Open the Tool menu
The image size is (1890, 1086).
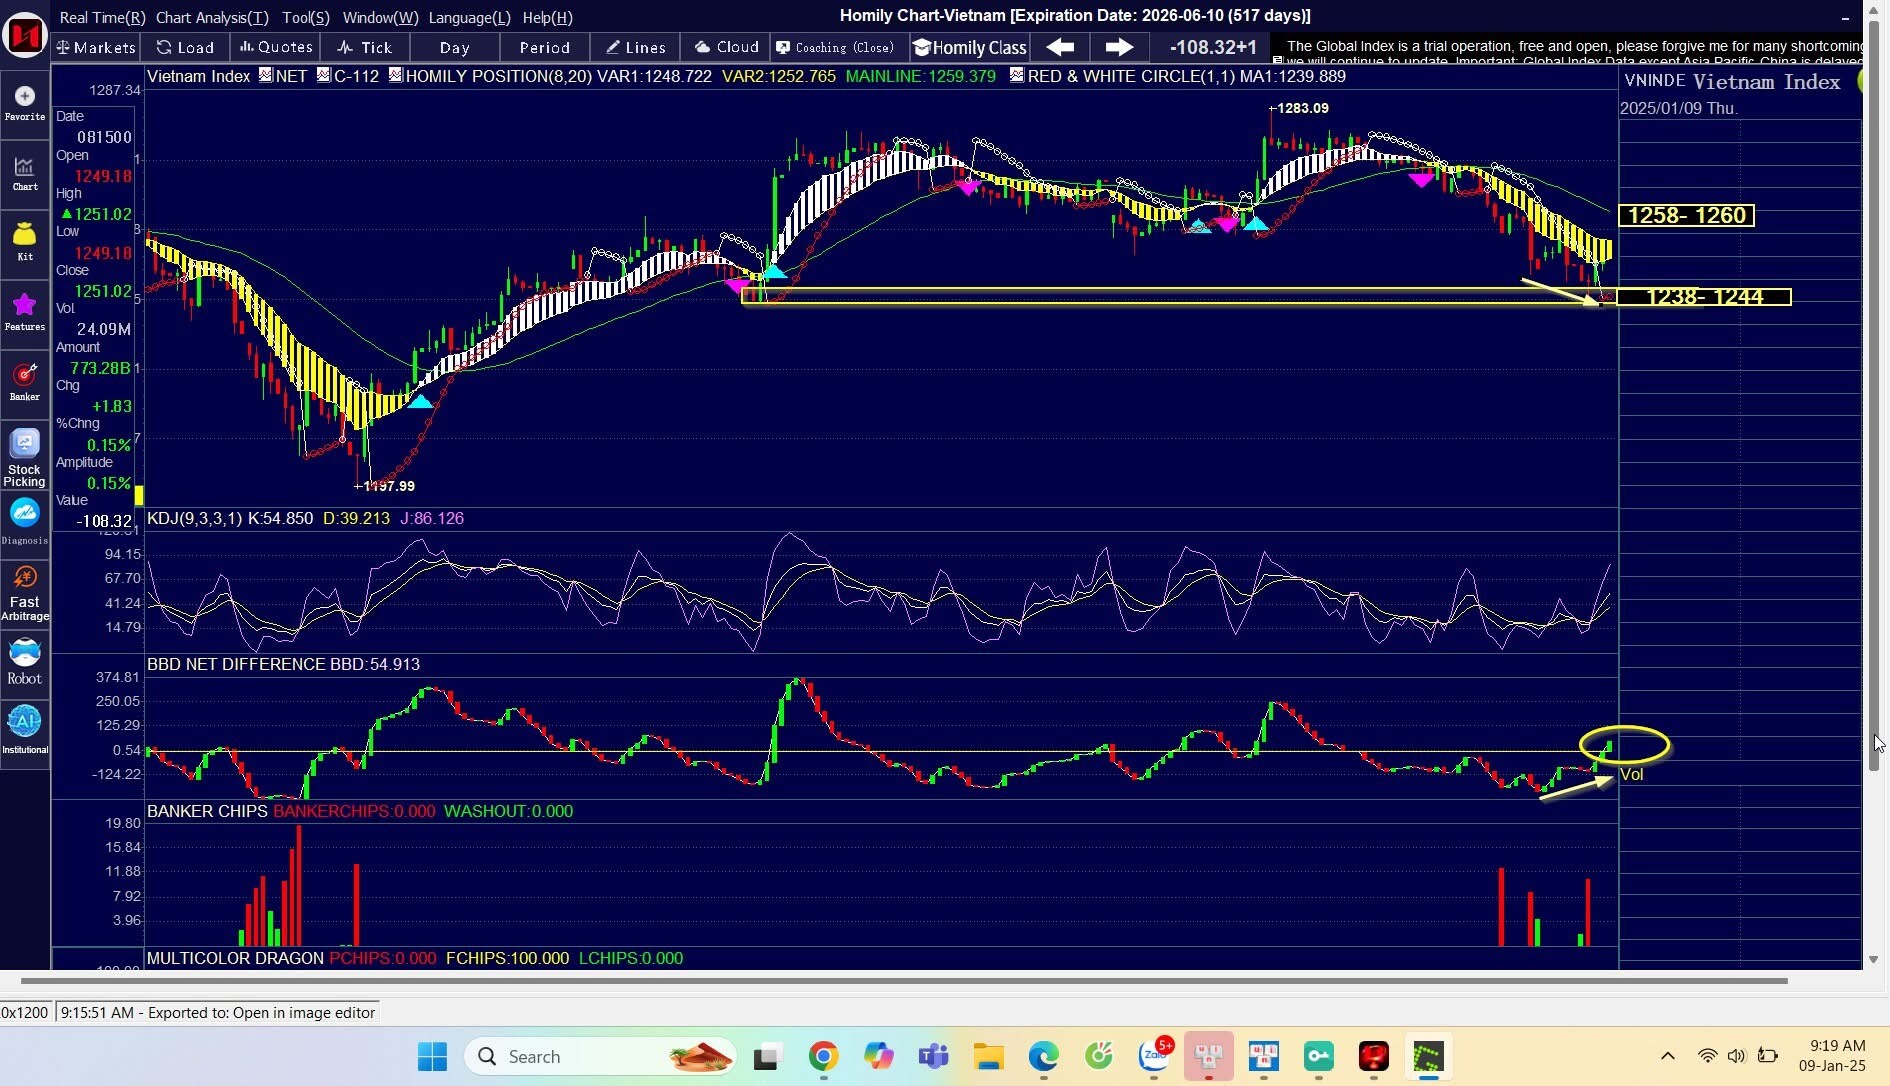305,17
